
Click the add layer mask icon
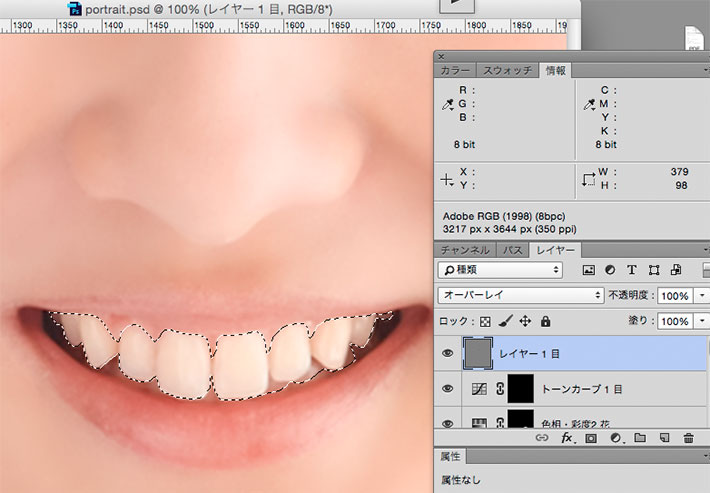coord(590,438)
